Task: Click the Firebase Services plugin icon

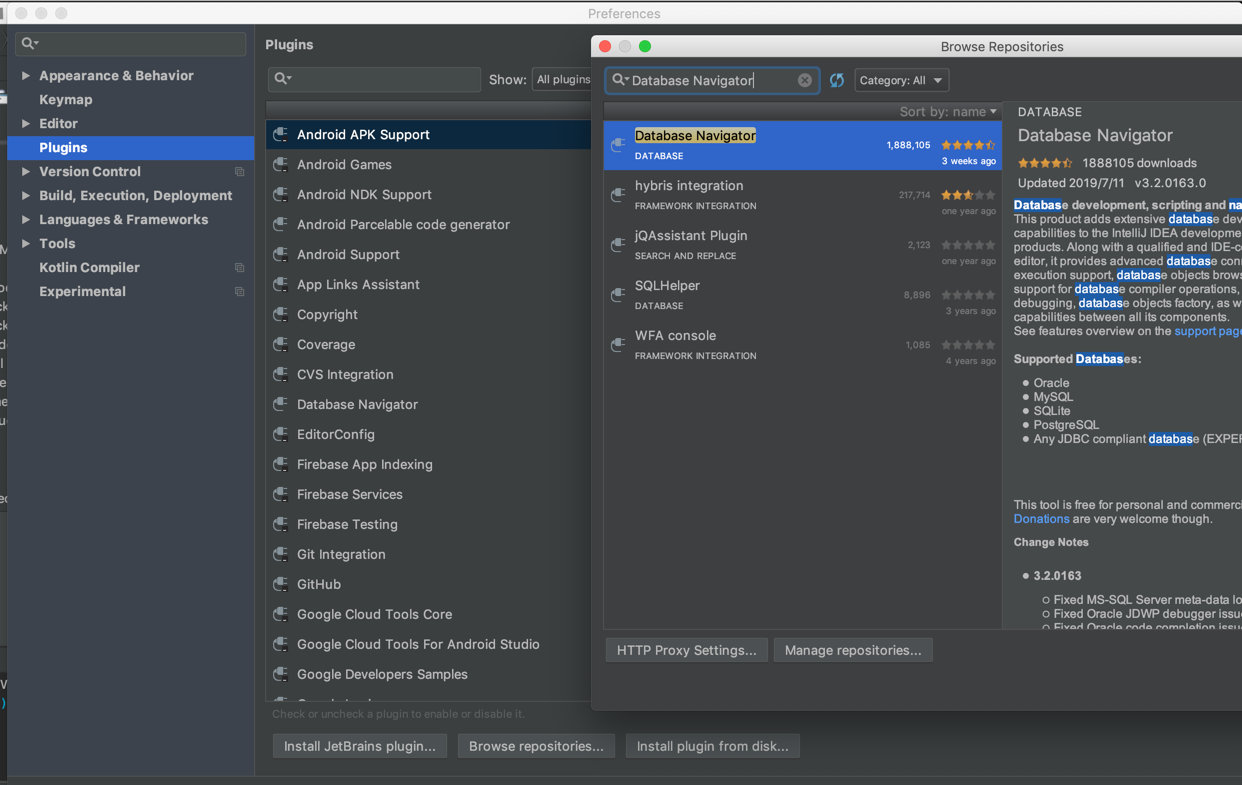Action: point(281,495)
